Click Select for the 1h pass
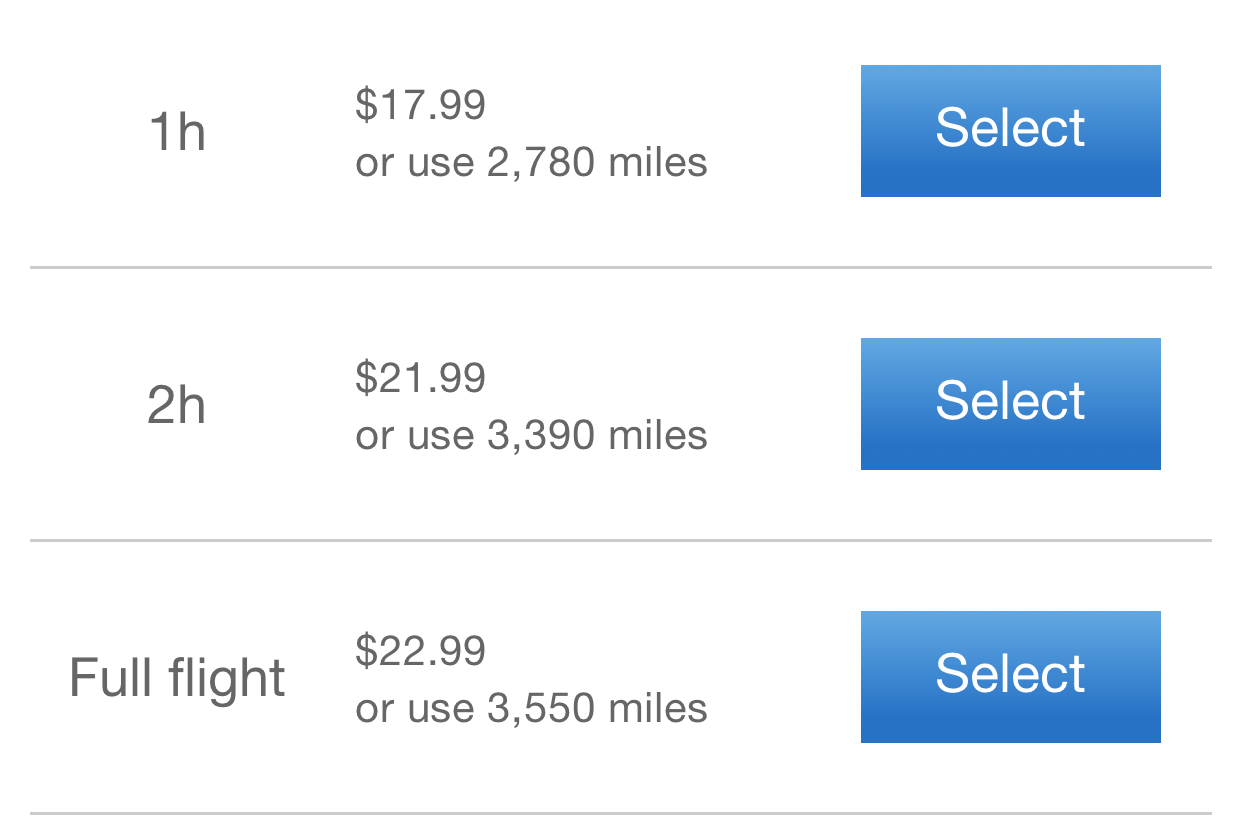Image resolution: width=1242 pixels, height=828 pixels. click(x=1010, y=131)
